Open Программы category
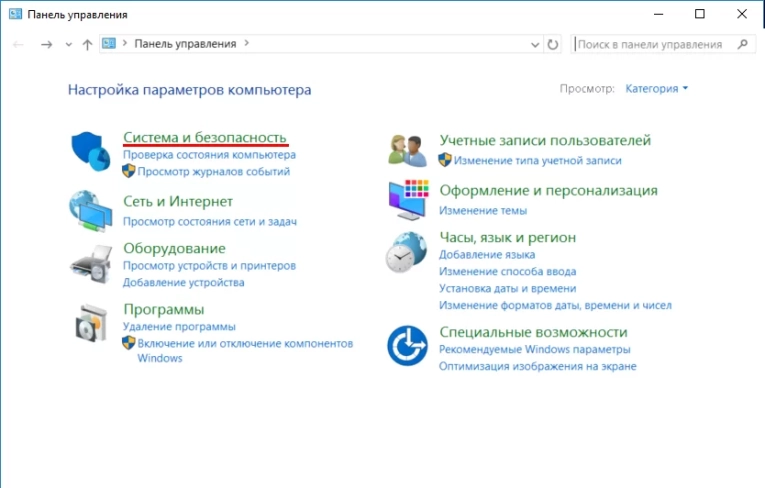The width and height of the screenshot is (765, 488). (164, 309)
